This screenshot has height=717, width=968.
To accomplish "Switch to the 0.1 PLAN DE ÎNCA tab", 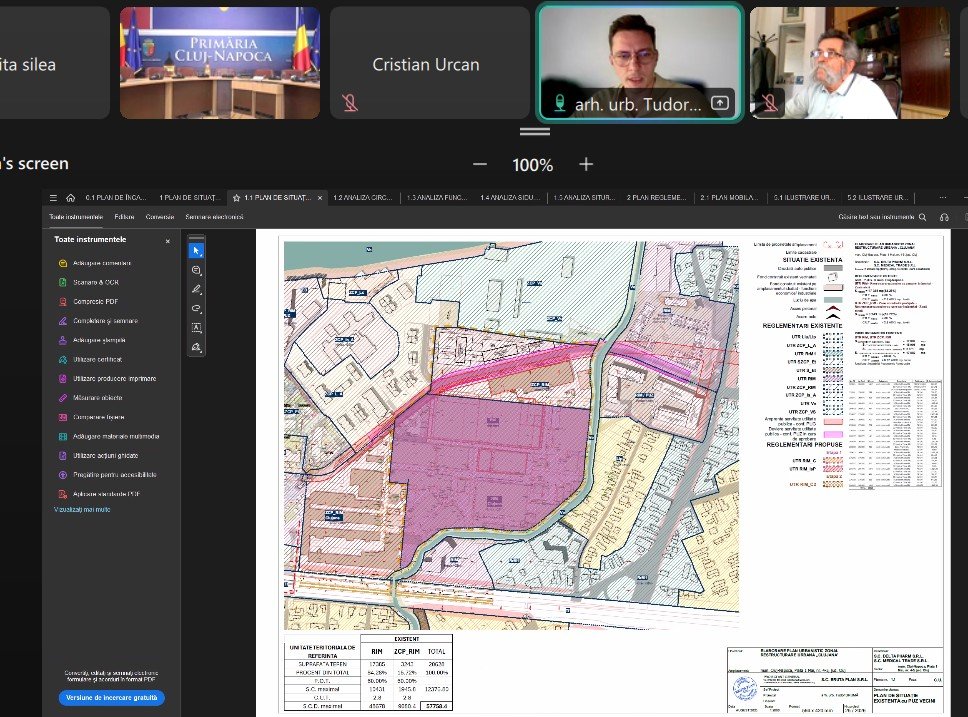I will (115, 198).
